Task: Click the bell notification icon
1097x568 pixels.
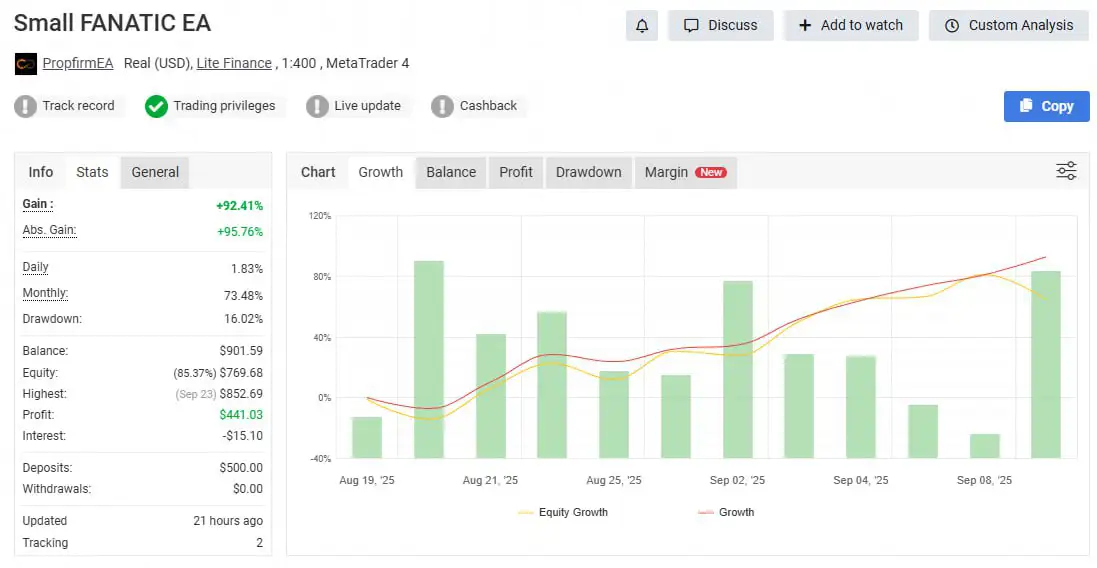Action: (642, 26)
